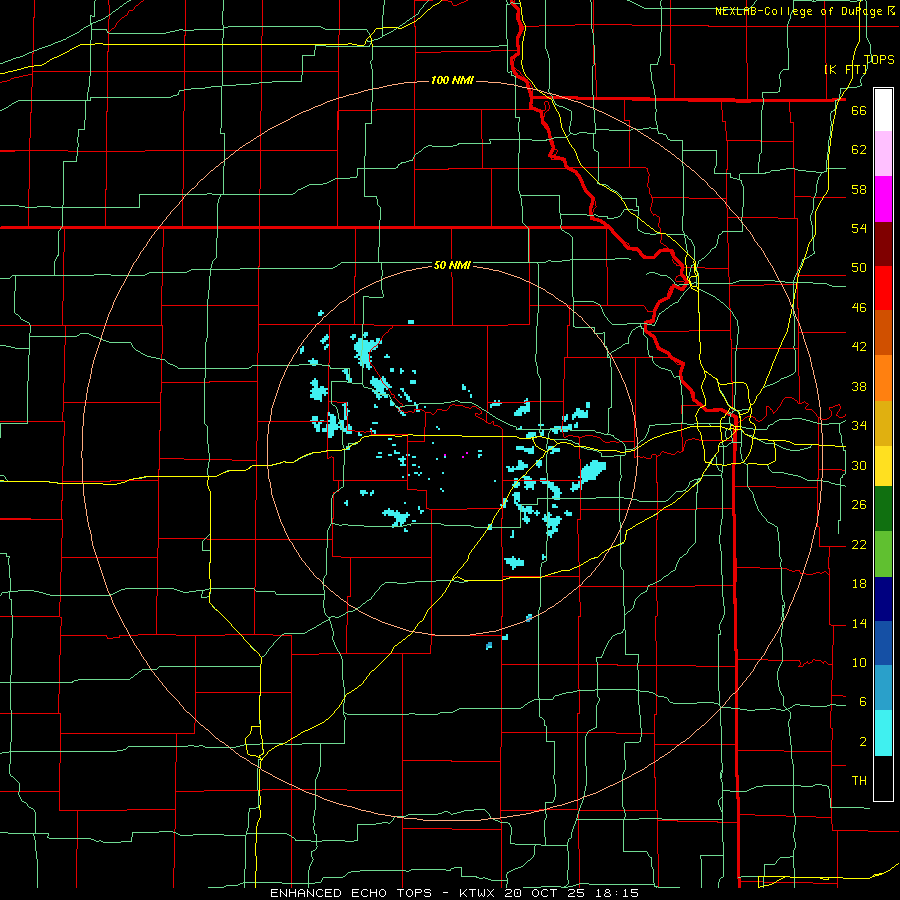Click the '30' scale value
The height and width of the screenshot is (900, 900).
click(x=859, y=465)
